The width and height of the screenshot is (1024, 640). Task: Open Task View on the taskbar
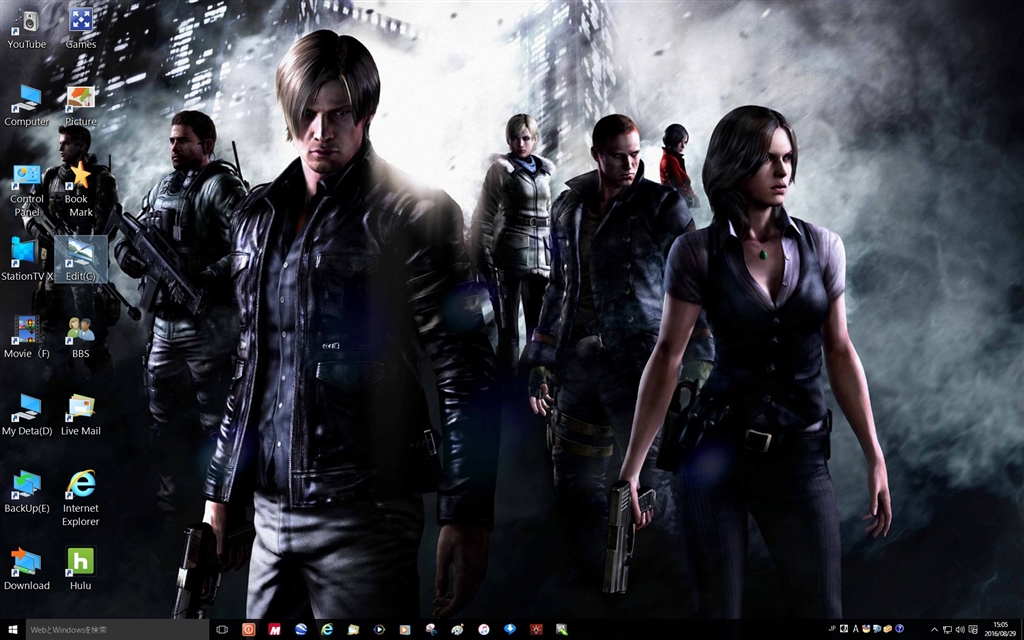click(222, 630)
